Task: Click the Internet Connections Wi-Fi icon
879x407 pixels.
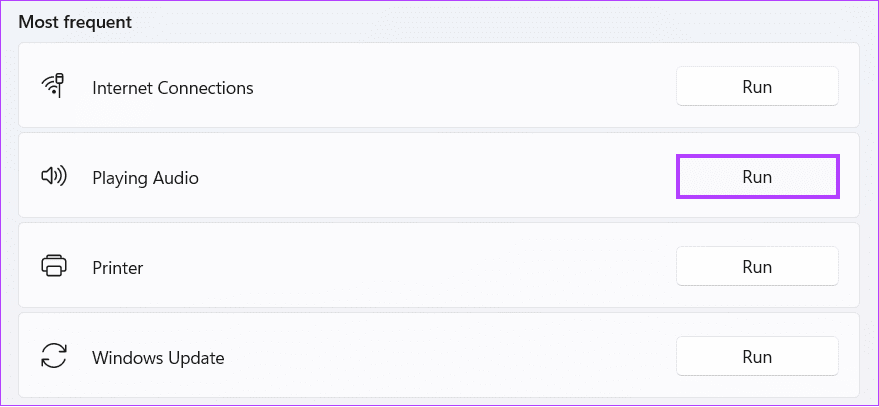Action: 54,86
